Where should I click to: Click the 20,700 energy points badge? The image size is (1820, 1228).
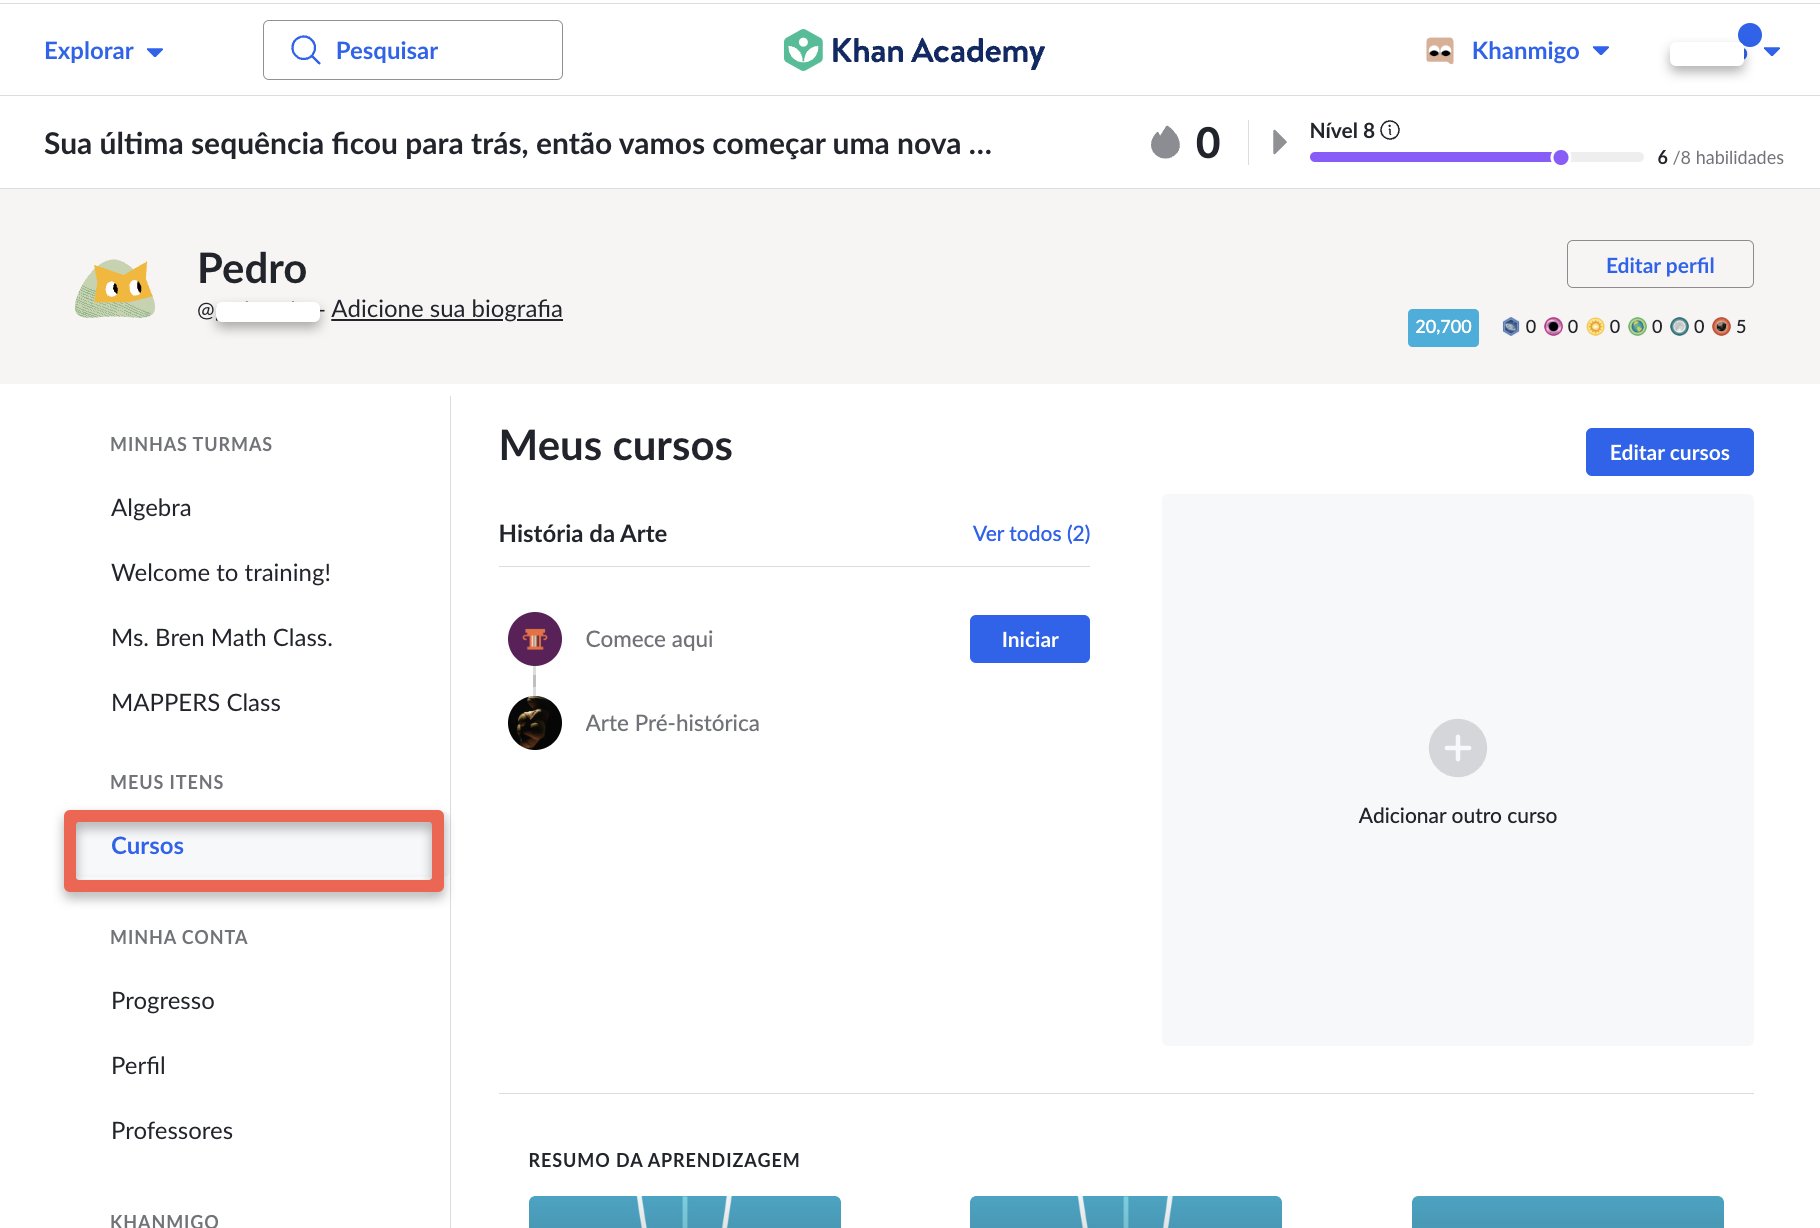[x=1443, y=327]
